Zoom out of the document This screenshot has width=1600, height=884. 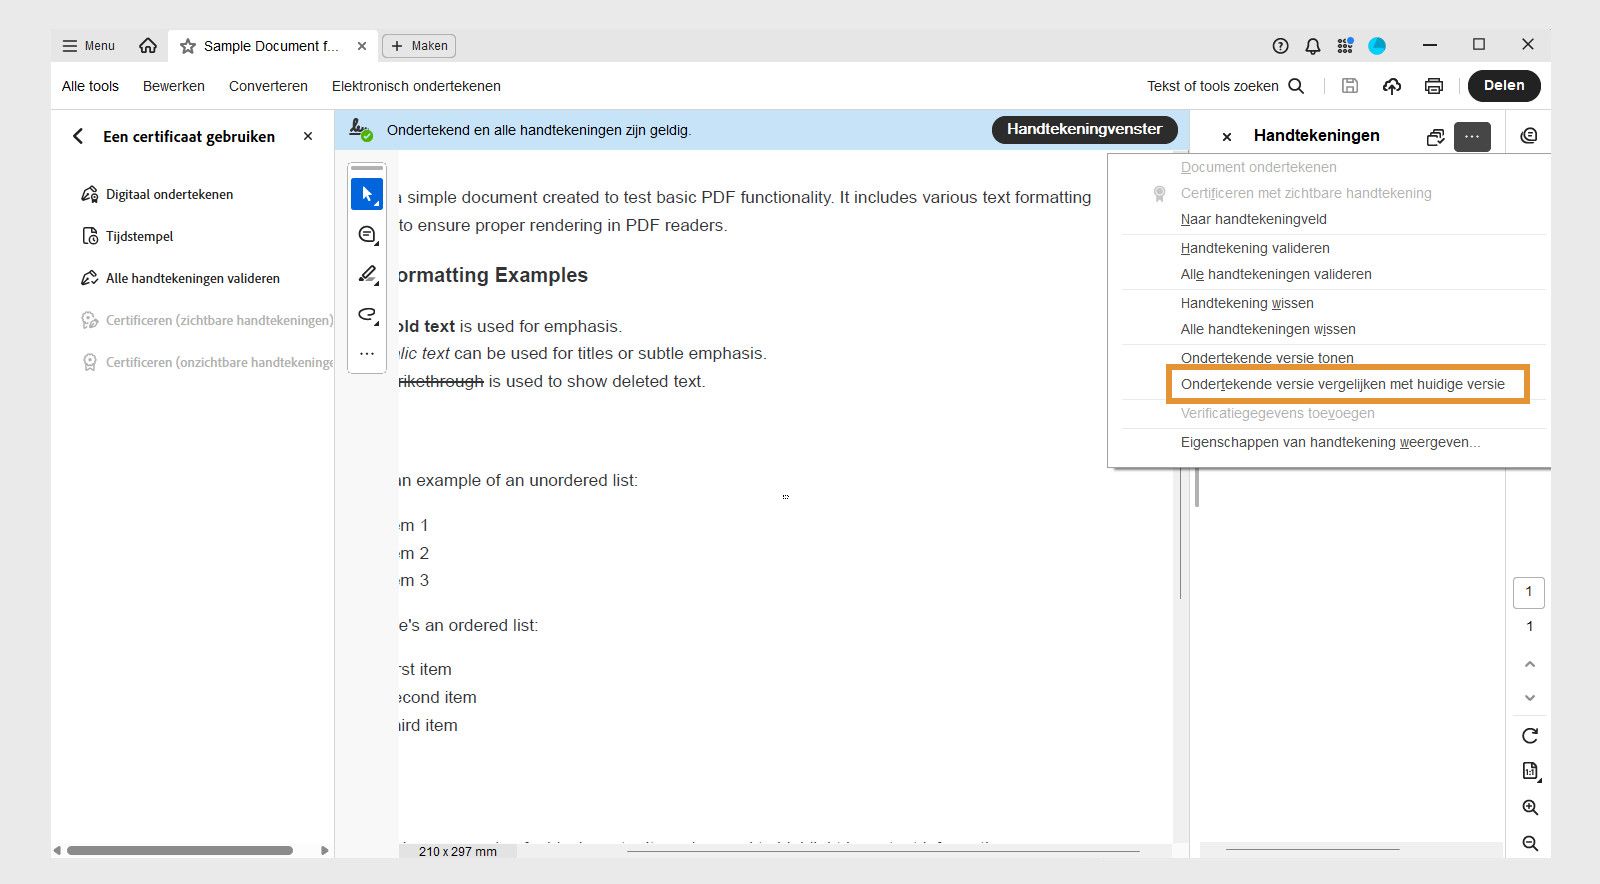click(x=1530, y=844)
